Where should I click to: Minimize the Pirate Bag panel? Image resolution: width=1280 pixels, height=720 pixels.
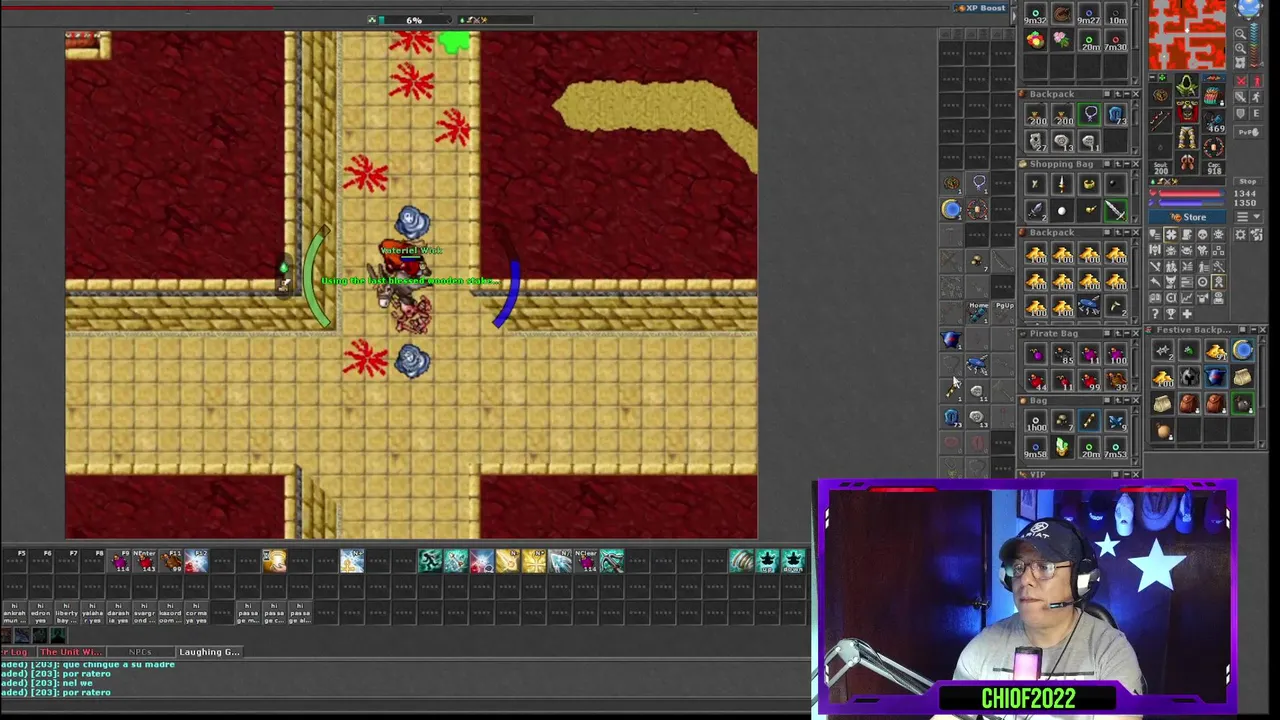(x=1126, y=333)
